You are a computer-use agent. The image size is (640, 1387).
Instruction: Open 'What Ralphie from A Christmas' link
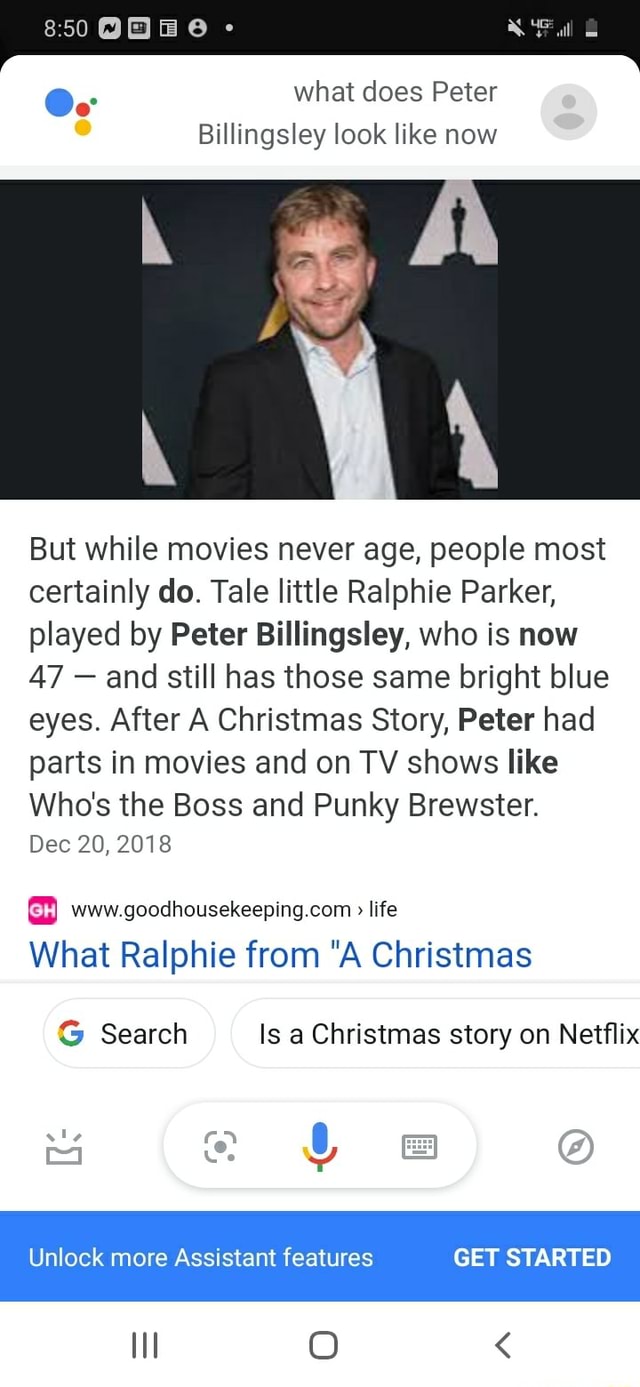pos(280,955)
